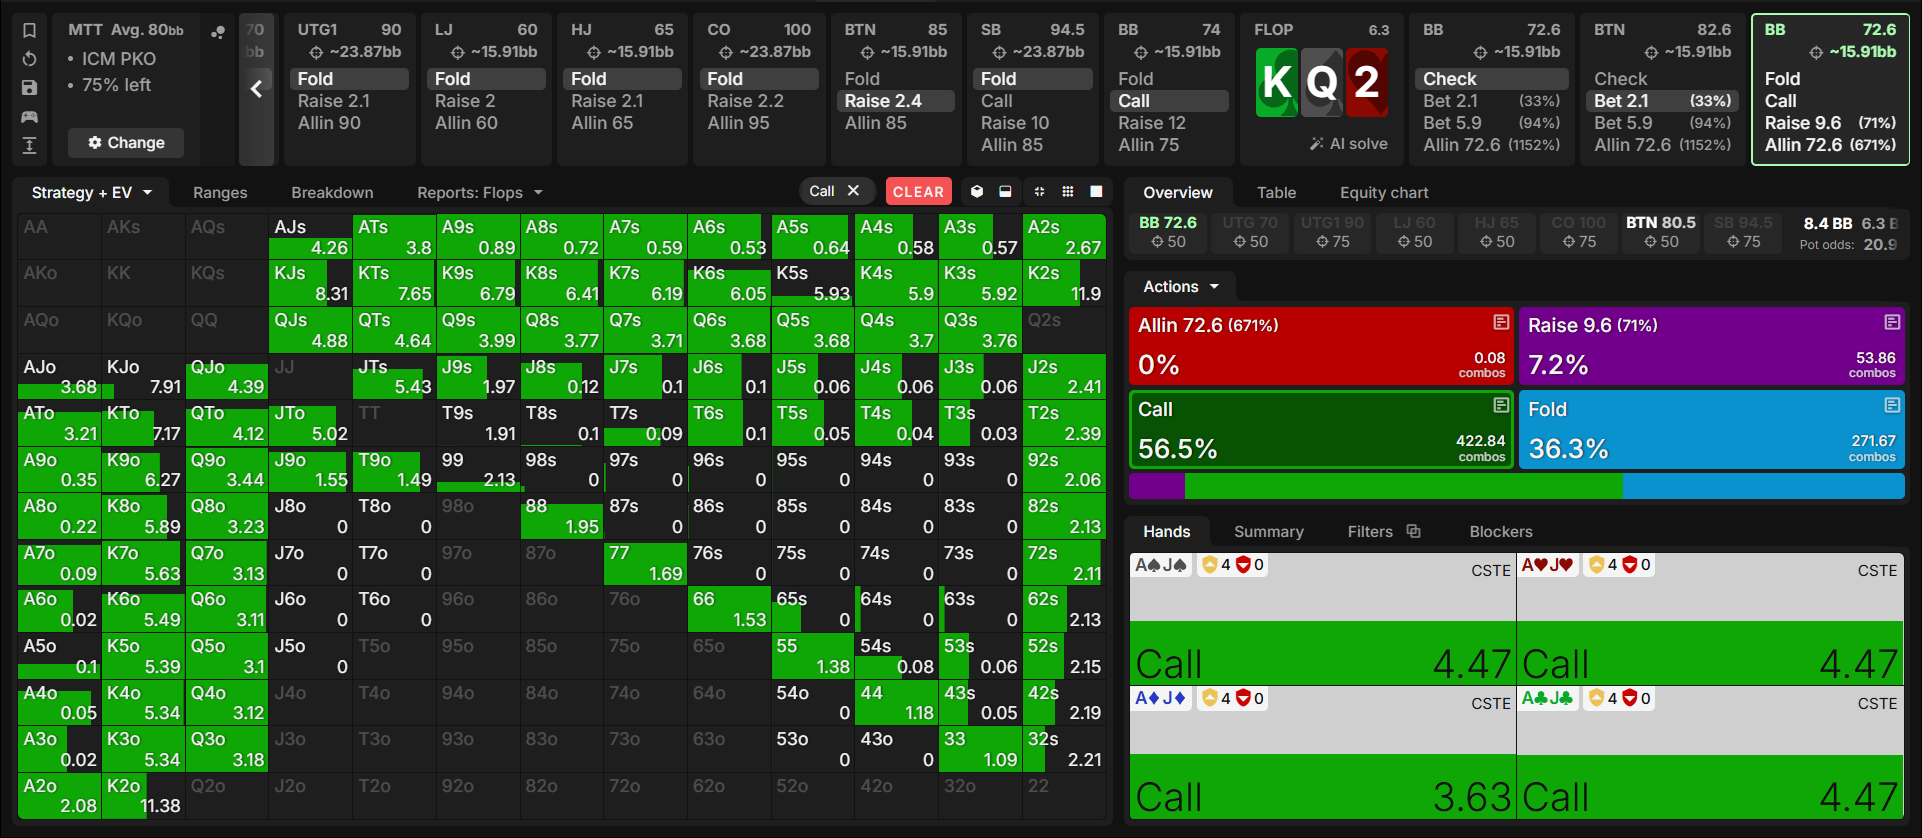The width and height of the screenshot is (1922, 838).
Task: Open the notes icon on the Fold action card
Action: pyautogui.click(x=1892, y=405)
